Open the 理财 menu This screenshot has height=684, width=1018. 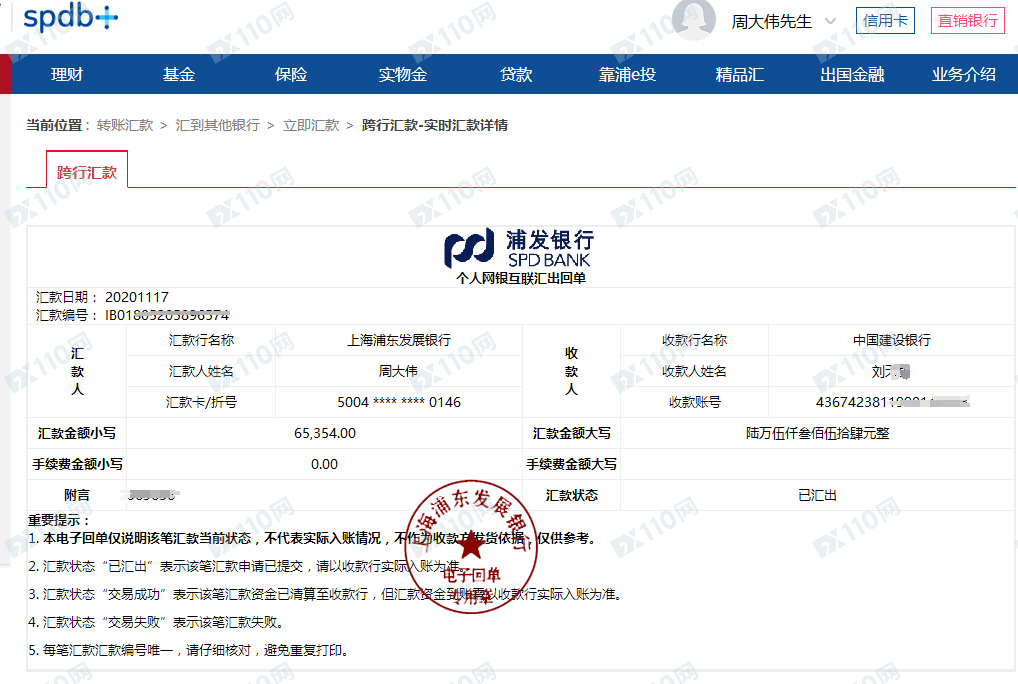(x=67, y=75)
